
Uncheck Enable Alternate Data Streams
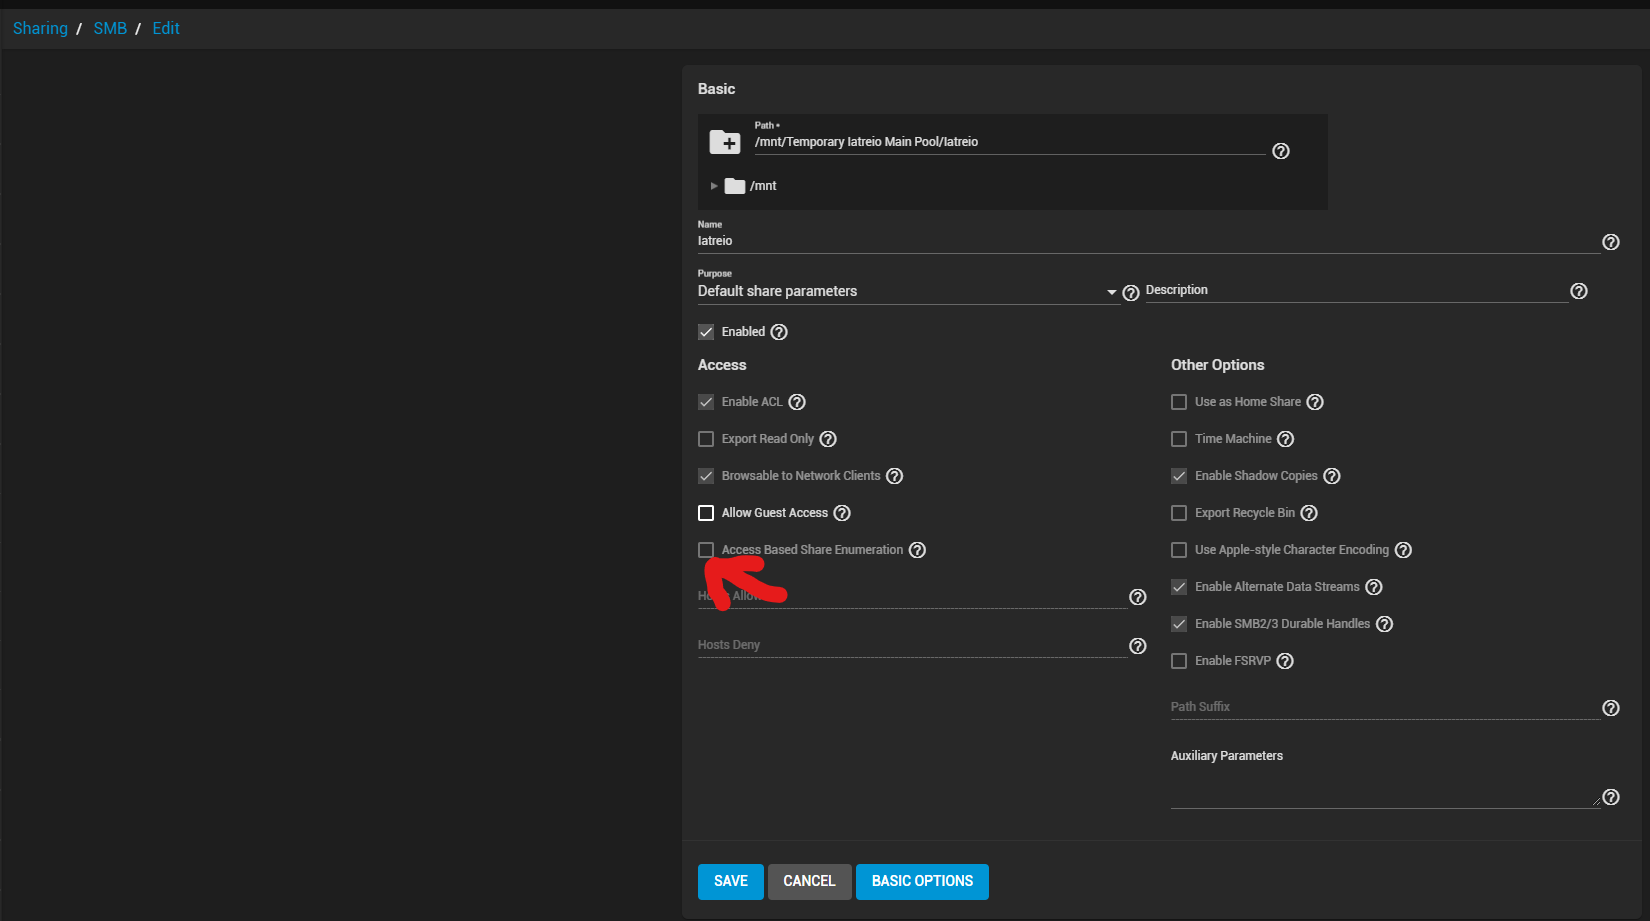tap(1179, 587)
